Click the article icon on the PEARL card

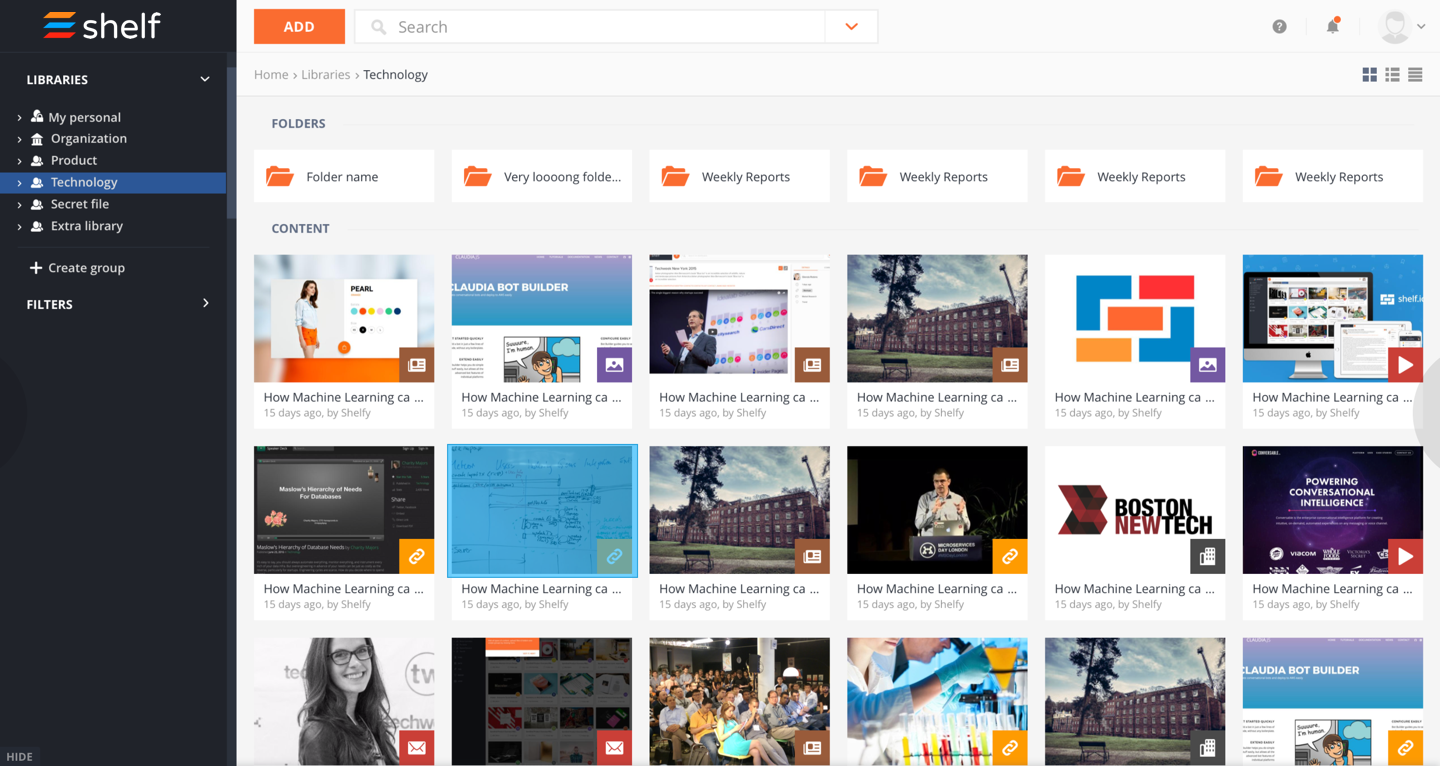tap(417, 365)
